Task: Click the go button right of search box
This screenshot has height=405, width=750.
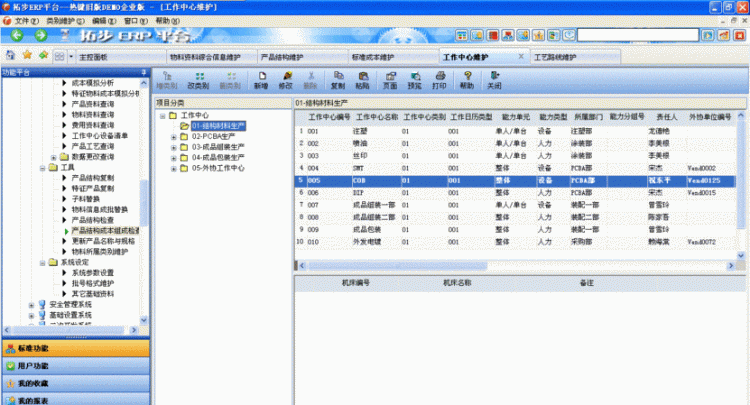Action: pos(708,35)
